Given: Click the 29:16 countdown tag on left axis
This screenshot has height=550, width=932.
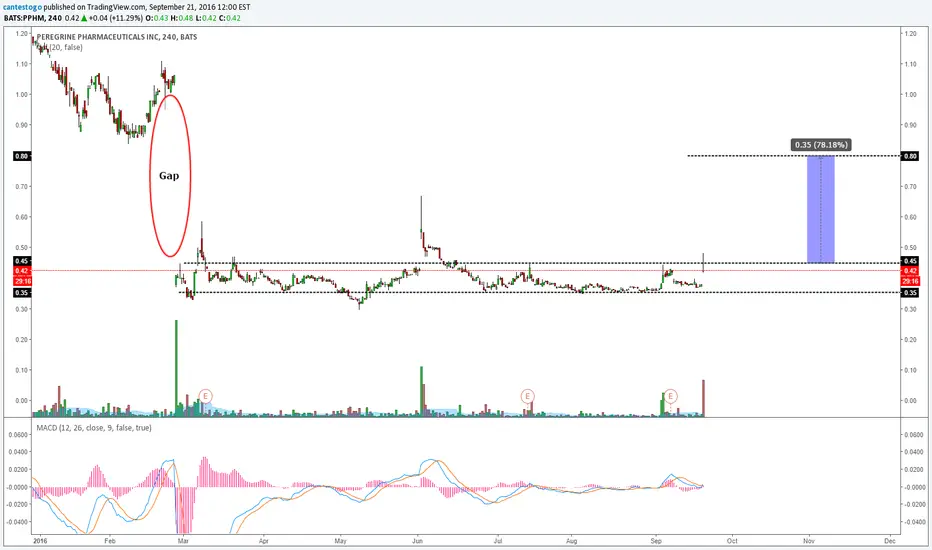Looking at the screenshot, I should (21, 281).
